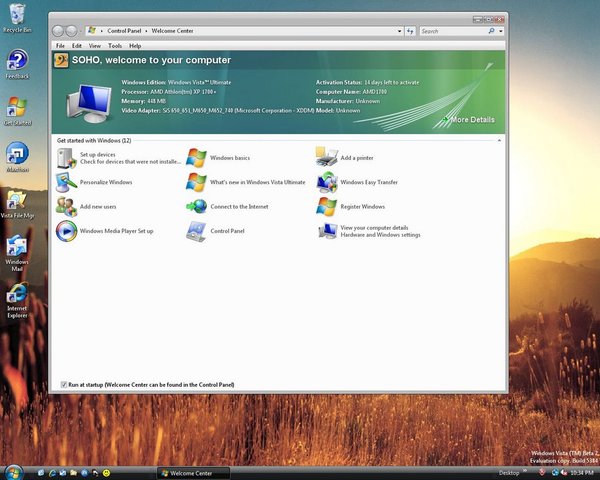Open the search options dropdown arrow

click(x=501, y=31)
